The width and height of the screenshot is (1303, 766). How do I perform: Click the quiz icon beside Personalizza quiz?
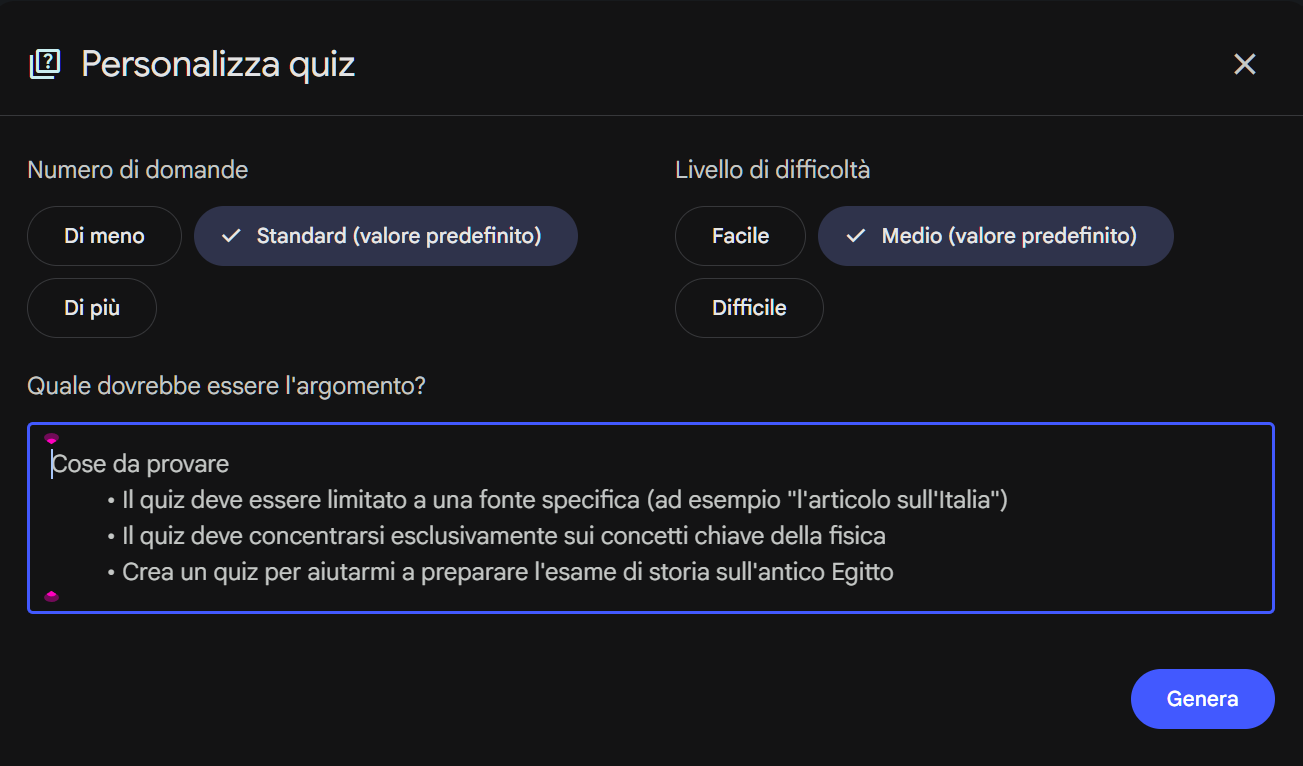[x=45, y=65]
